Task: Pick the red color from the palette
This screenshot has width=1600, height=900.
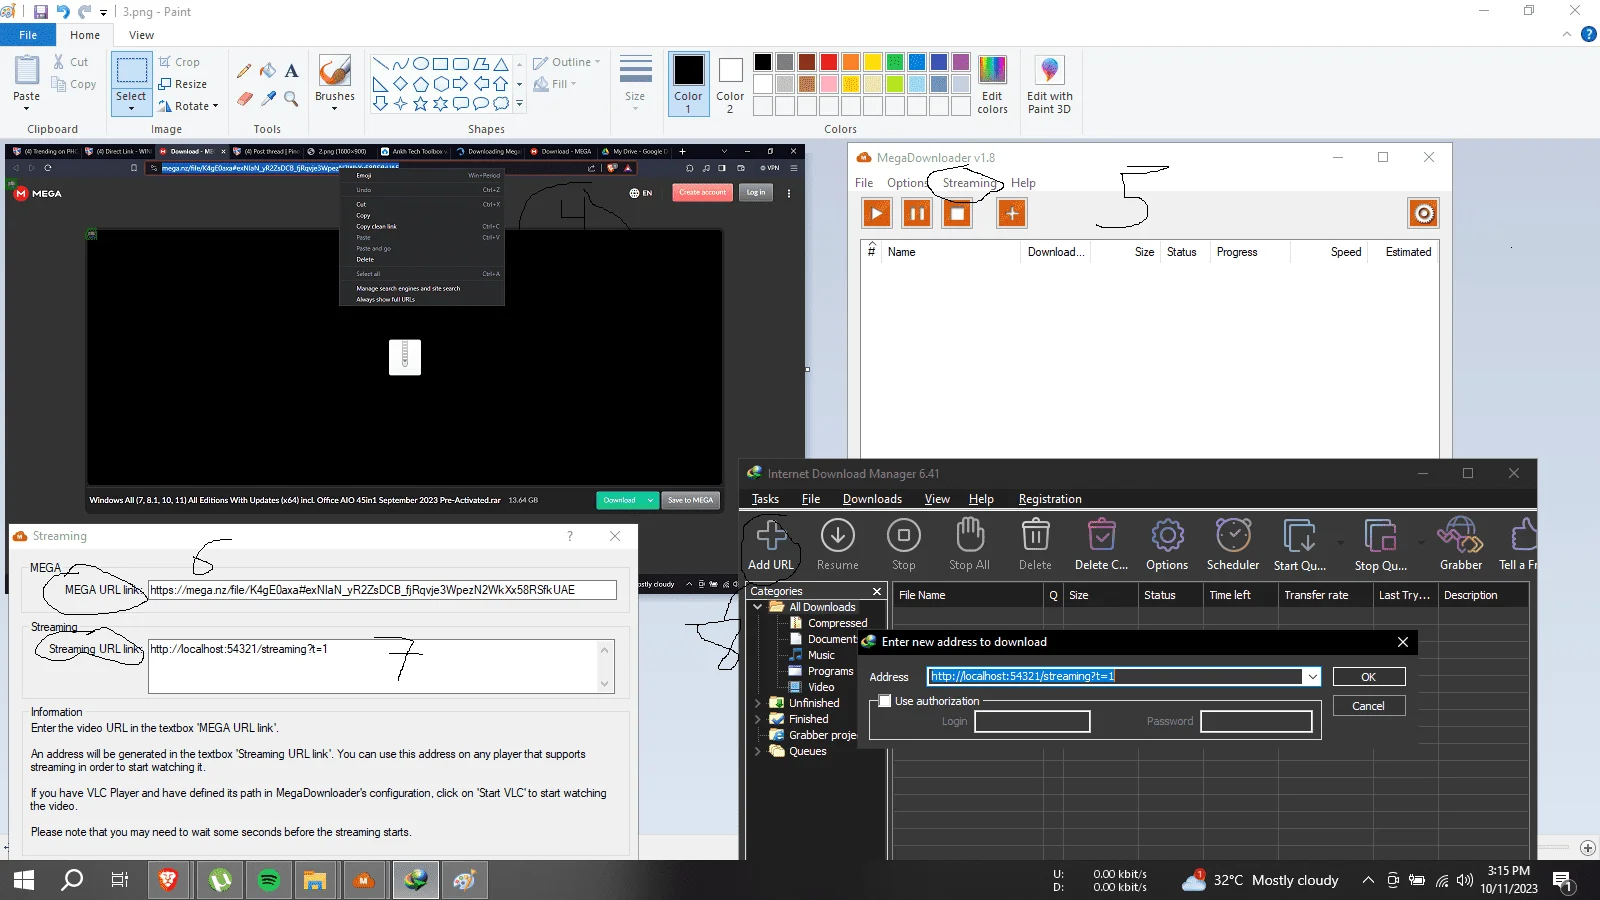Action: pyautogui.click(x=828, y=62)
